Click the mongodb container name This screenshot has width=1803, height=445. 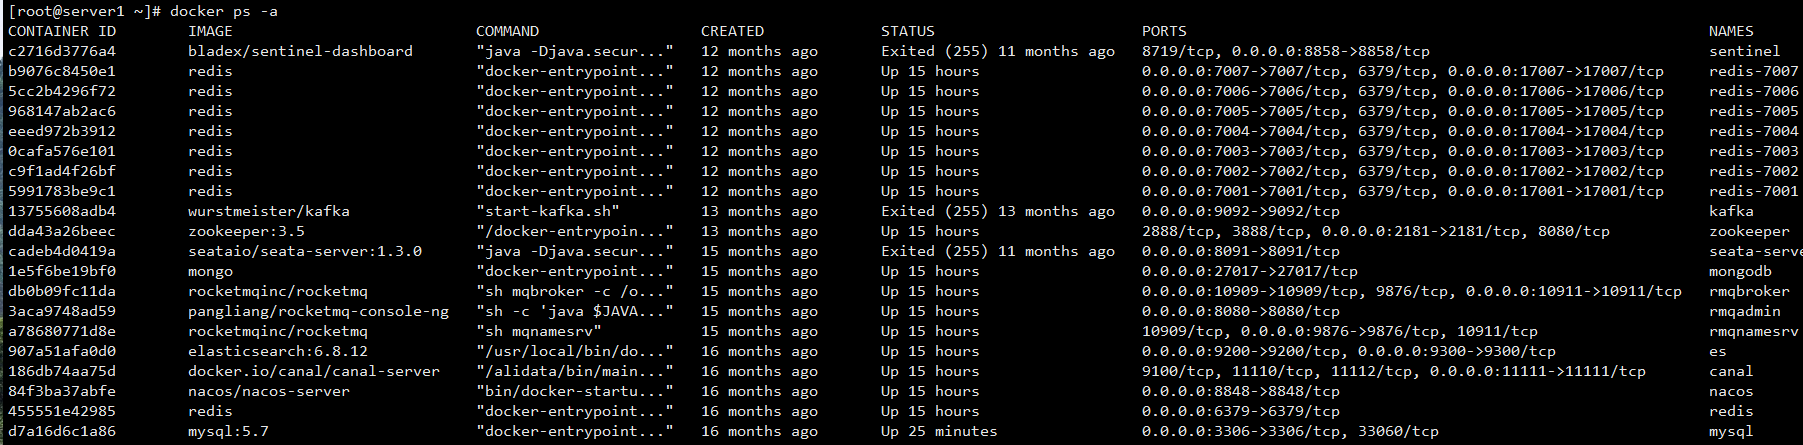pos(1740,271)
